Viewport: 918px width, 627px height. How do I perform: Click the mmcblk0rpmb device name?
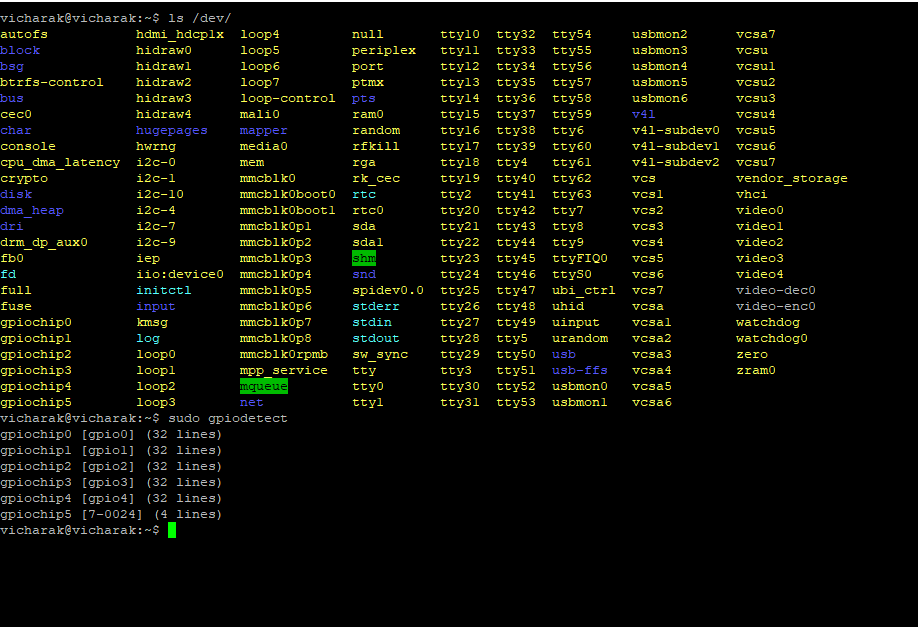pyautogui.click(x=283, y=354)
